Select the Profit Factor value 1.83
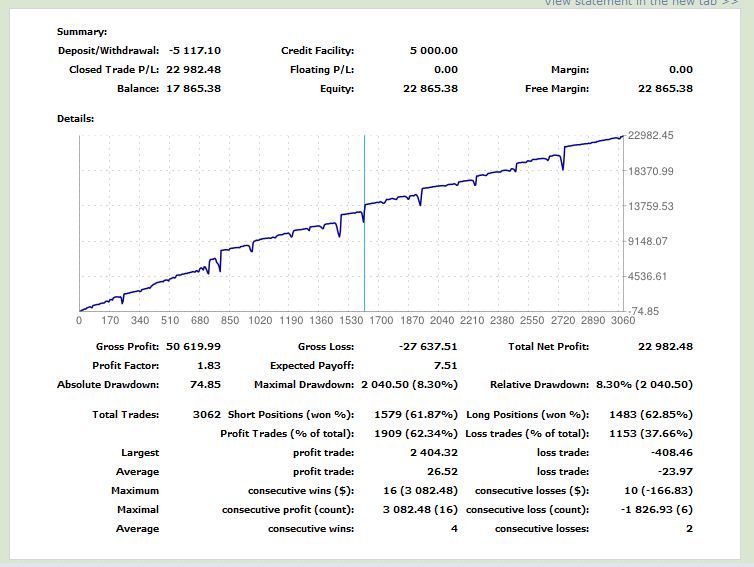This screenshot has height=567, width=754. (209, 365)
